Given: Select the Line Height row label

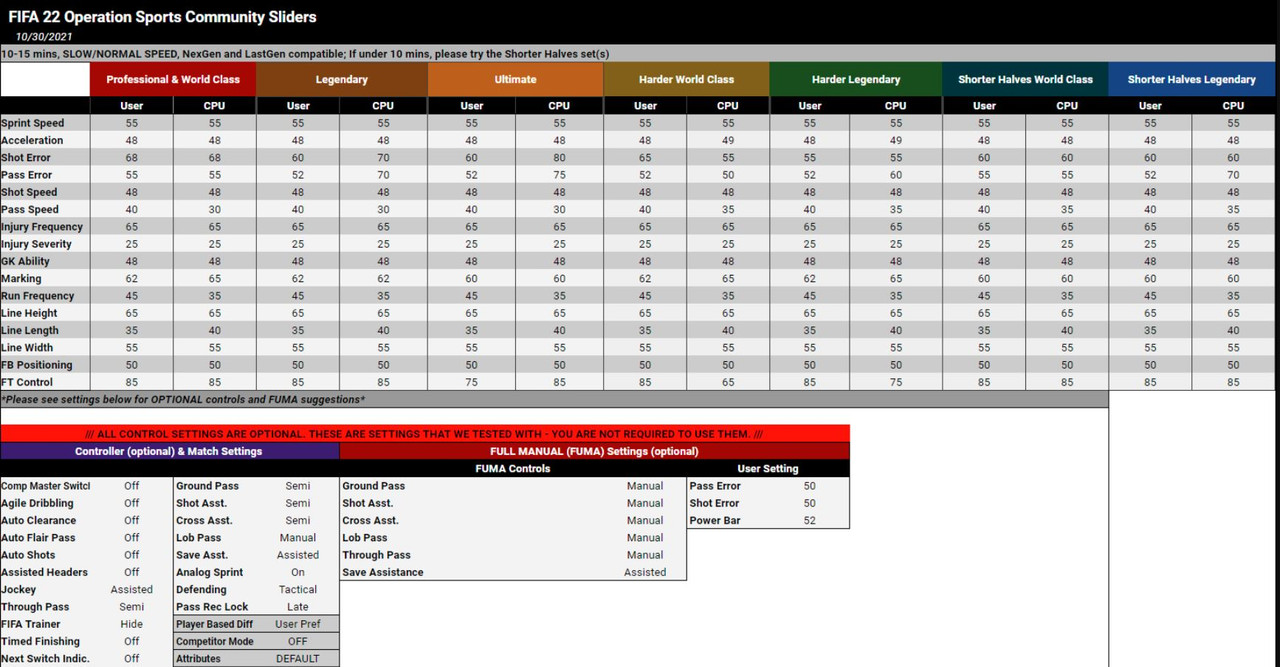Looking at the screenshot, I should point(30,313).
